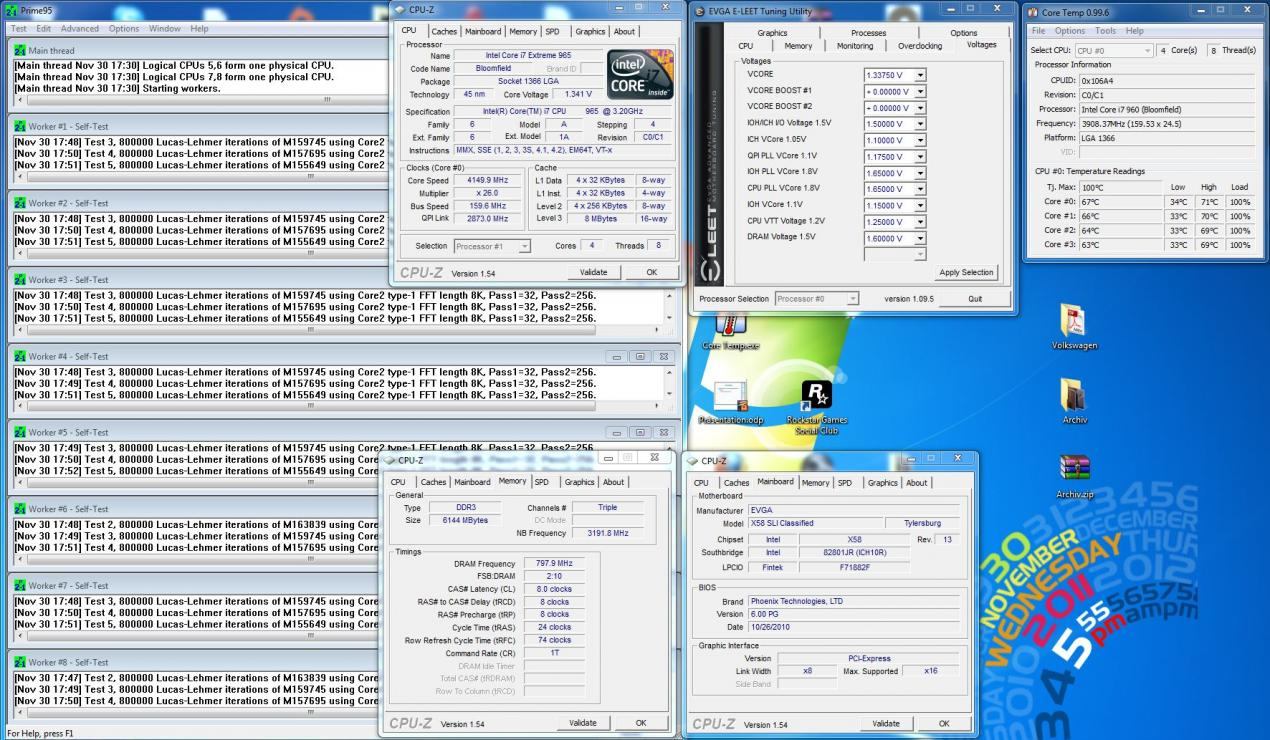Click the Worker #7 Self-Test window icon
Viewport: 1270px width, 740px height.
[18, 586]
